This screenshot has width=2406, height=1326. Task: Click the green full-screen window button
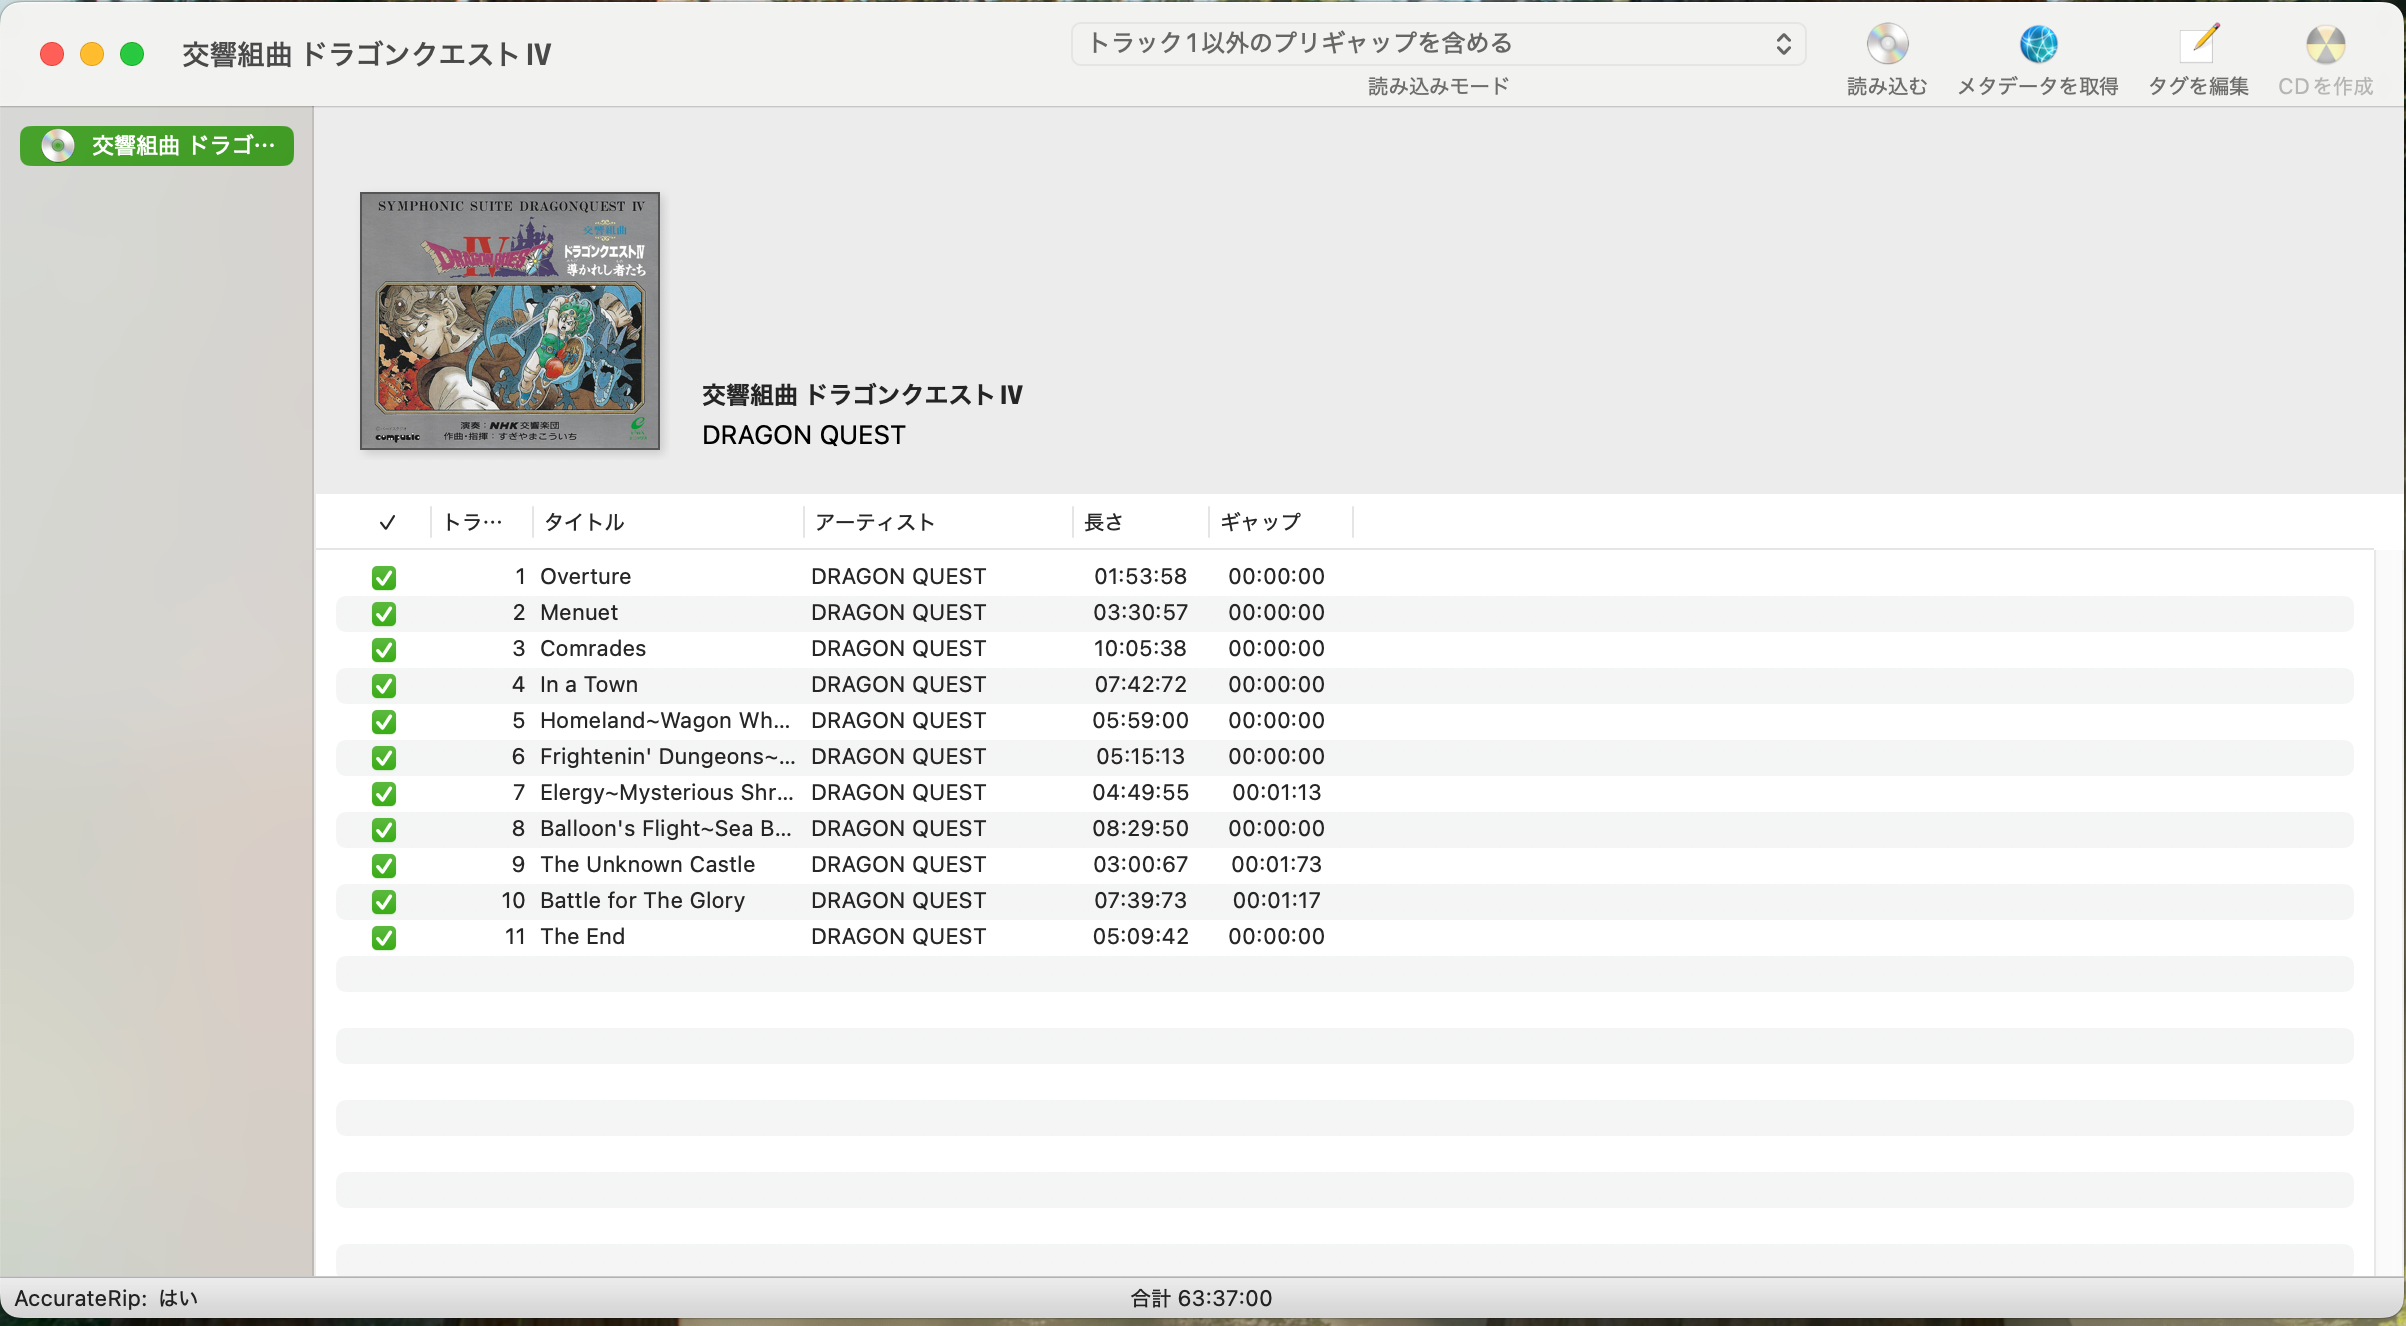(132, 54)
